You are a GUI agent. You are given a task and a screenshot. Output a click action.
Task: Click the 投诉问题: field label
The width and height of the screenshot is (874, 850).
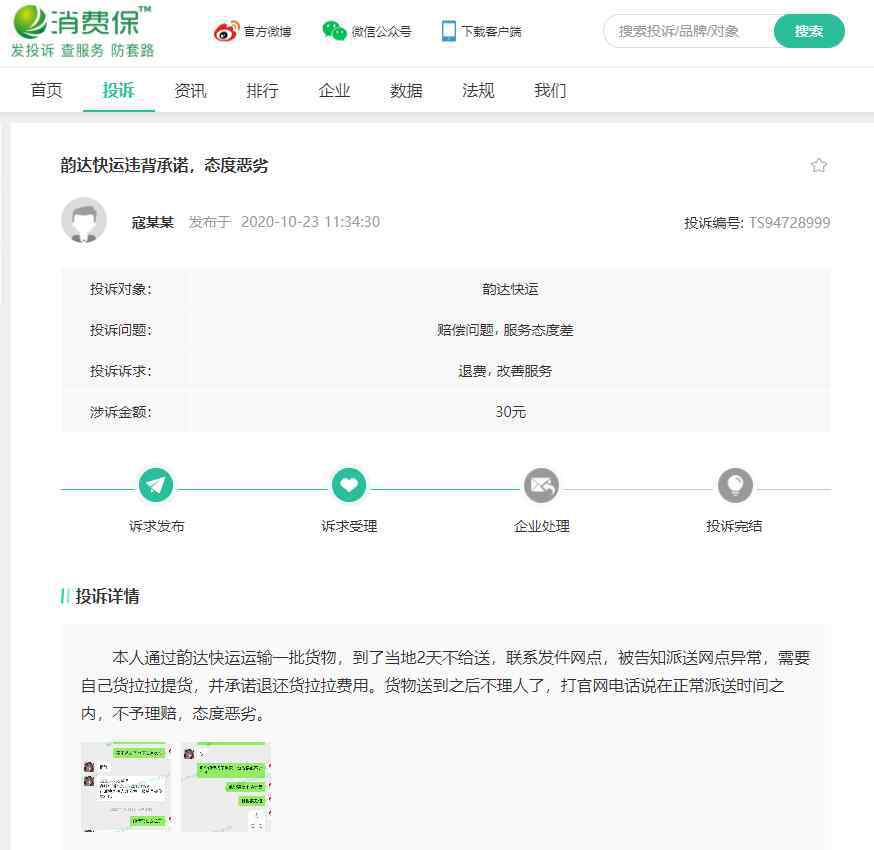point(120,330)
